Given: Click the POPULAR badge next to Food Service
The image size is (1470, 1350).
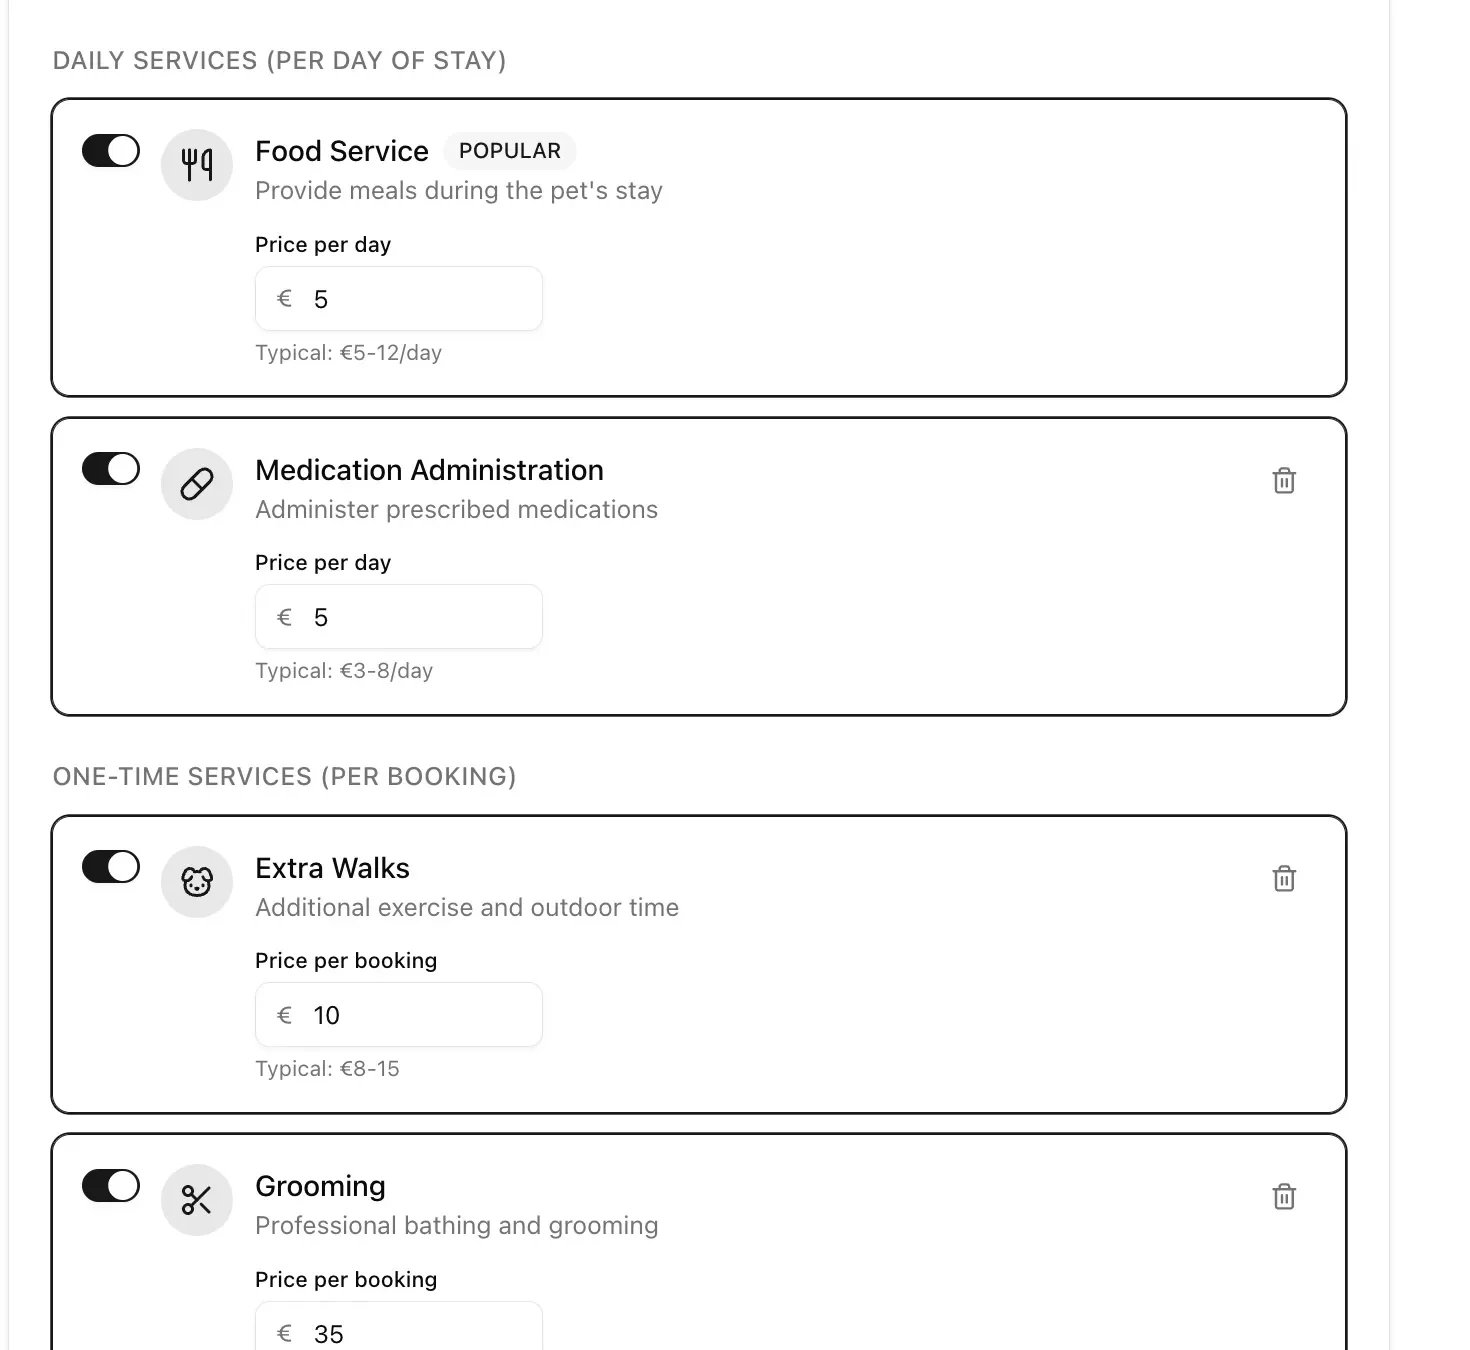Looking at the screenshot, I should click(x=510, y=150).
